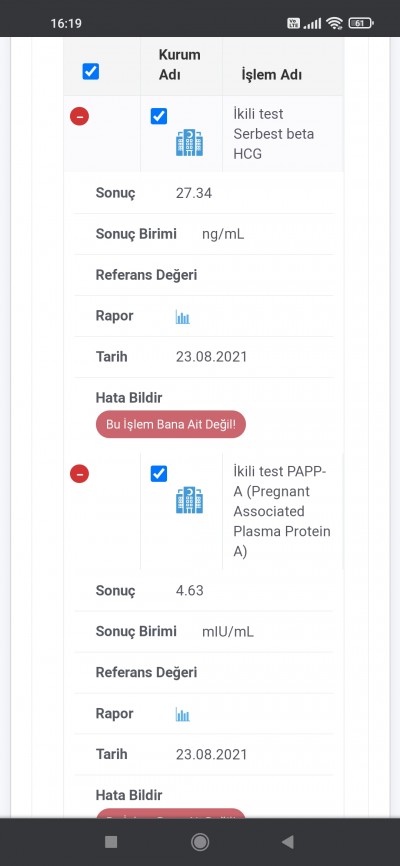Collapse the Serbest beta HCG row
400x866 pixels.
[x=80, y=117]
